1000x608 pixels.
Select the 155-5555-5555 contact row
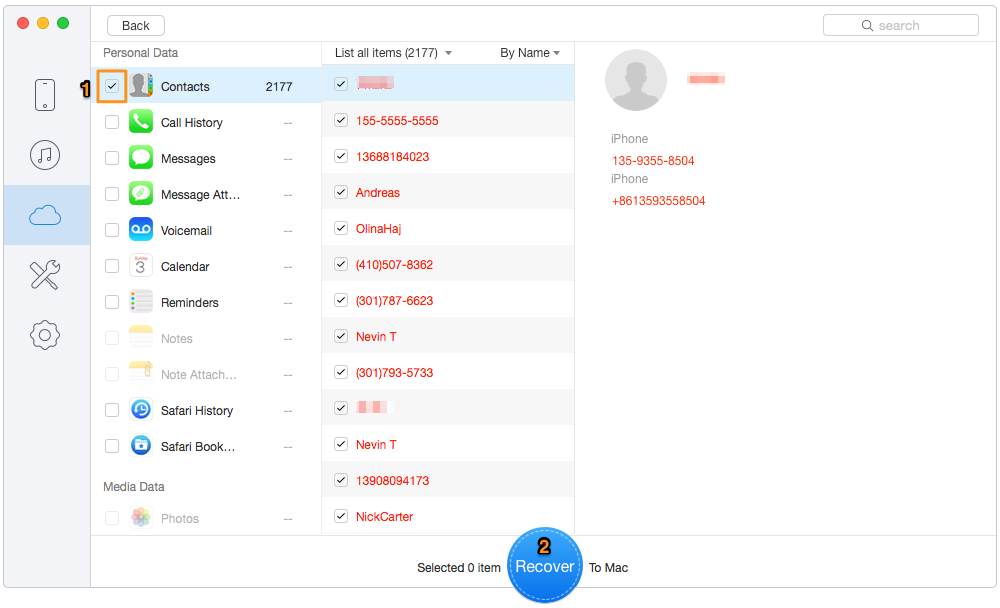(x=448, y=120)
